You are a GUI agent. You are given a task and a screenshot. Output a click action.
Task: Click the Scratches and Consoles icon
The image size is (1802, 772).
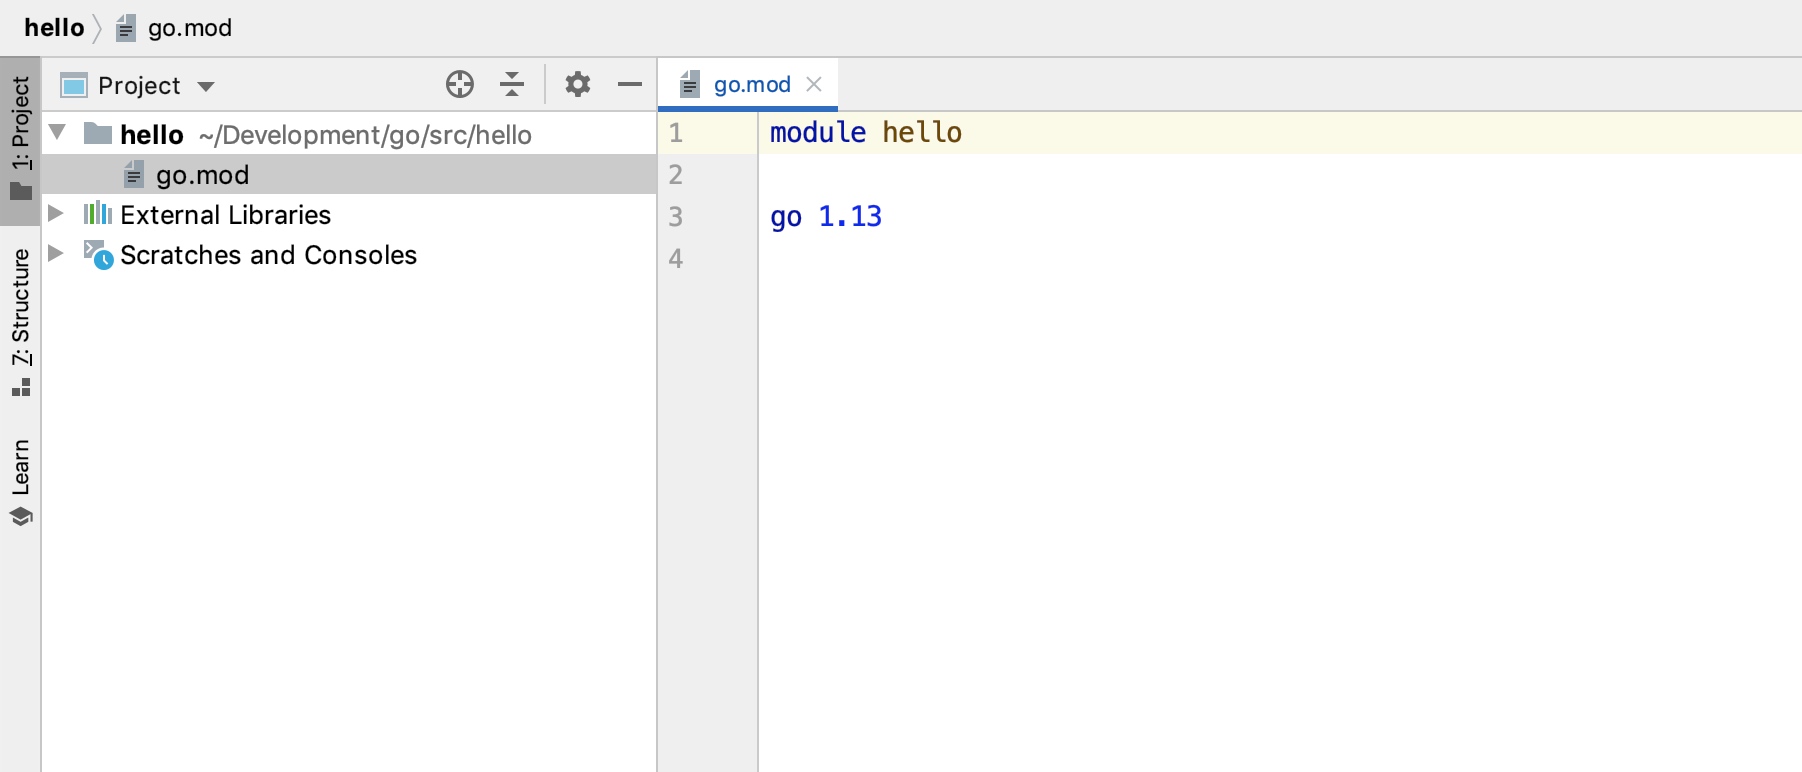(98, 255)
